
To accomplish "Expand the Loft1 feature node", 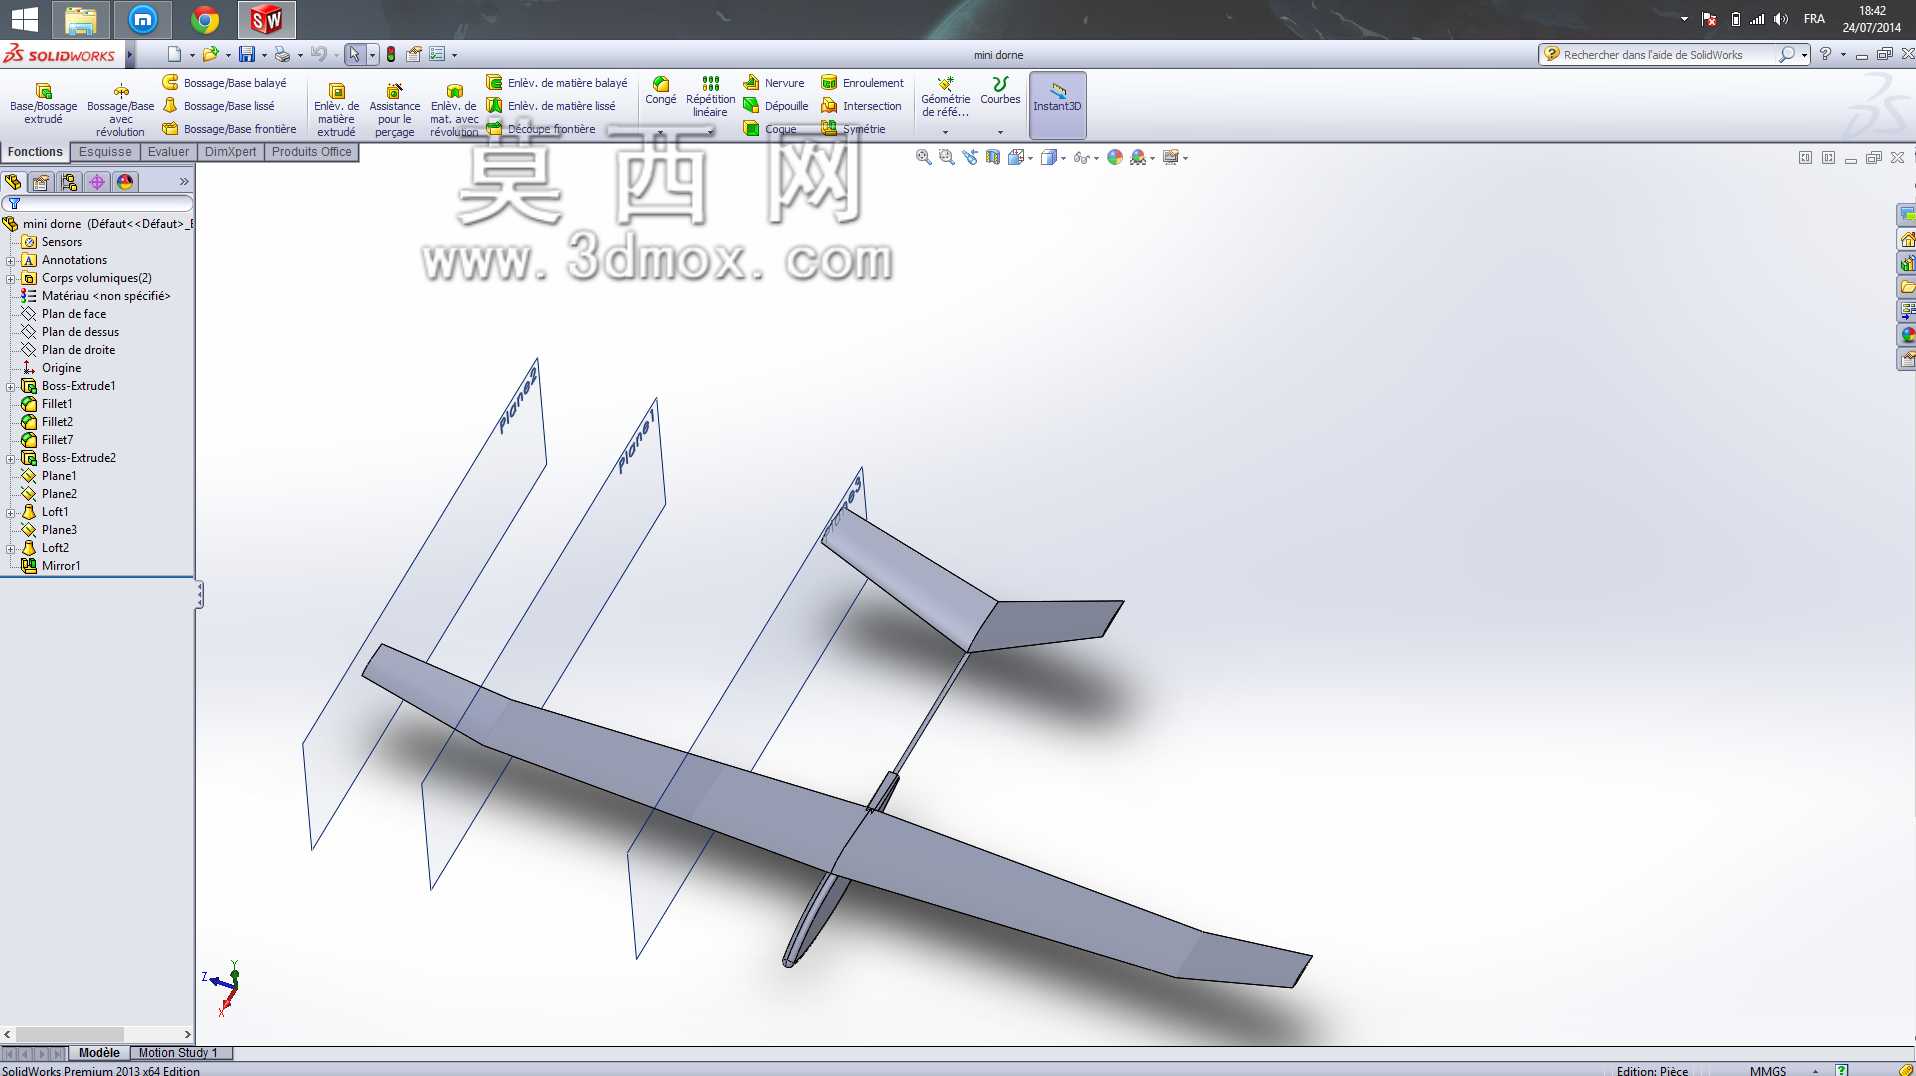I will point(11,512).
